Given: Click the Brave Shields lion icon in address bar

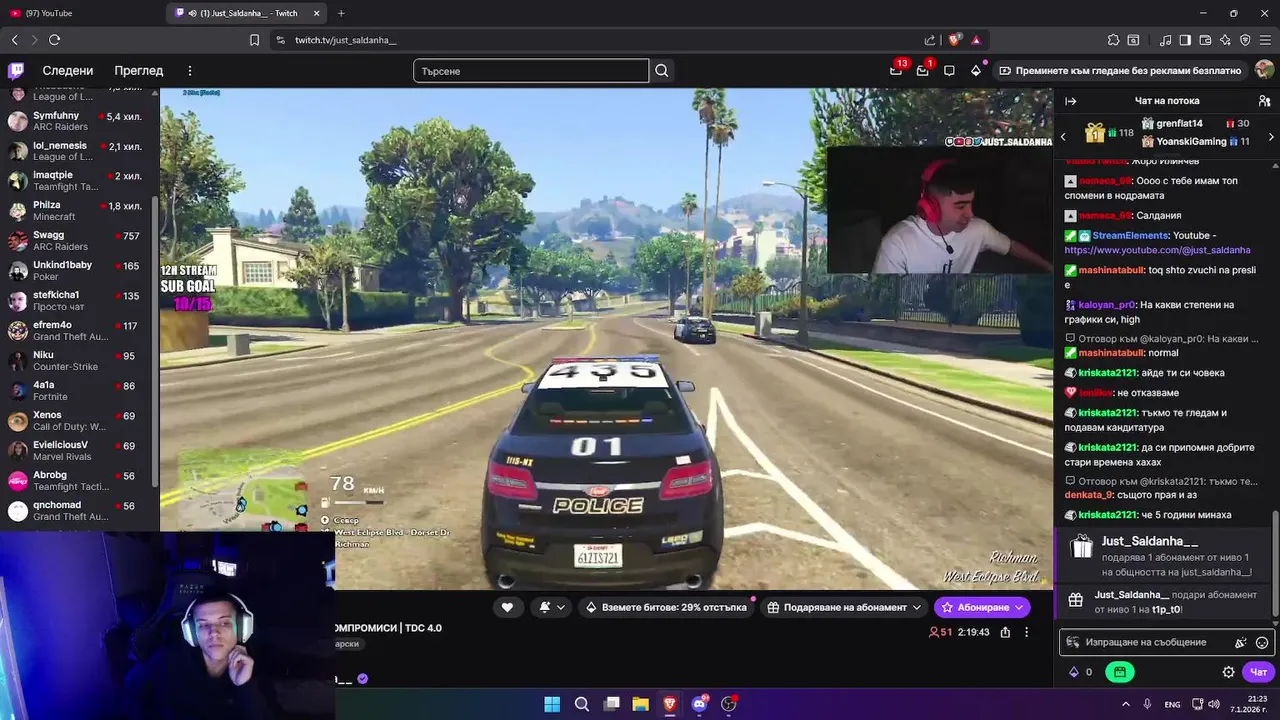Looking at the screenshot, I should point(954,40).
